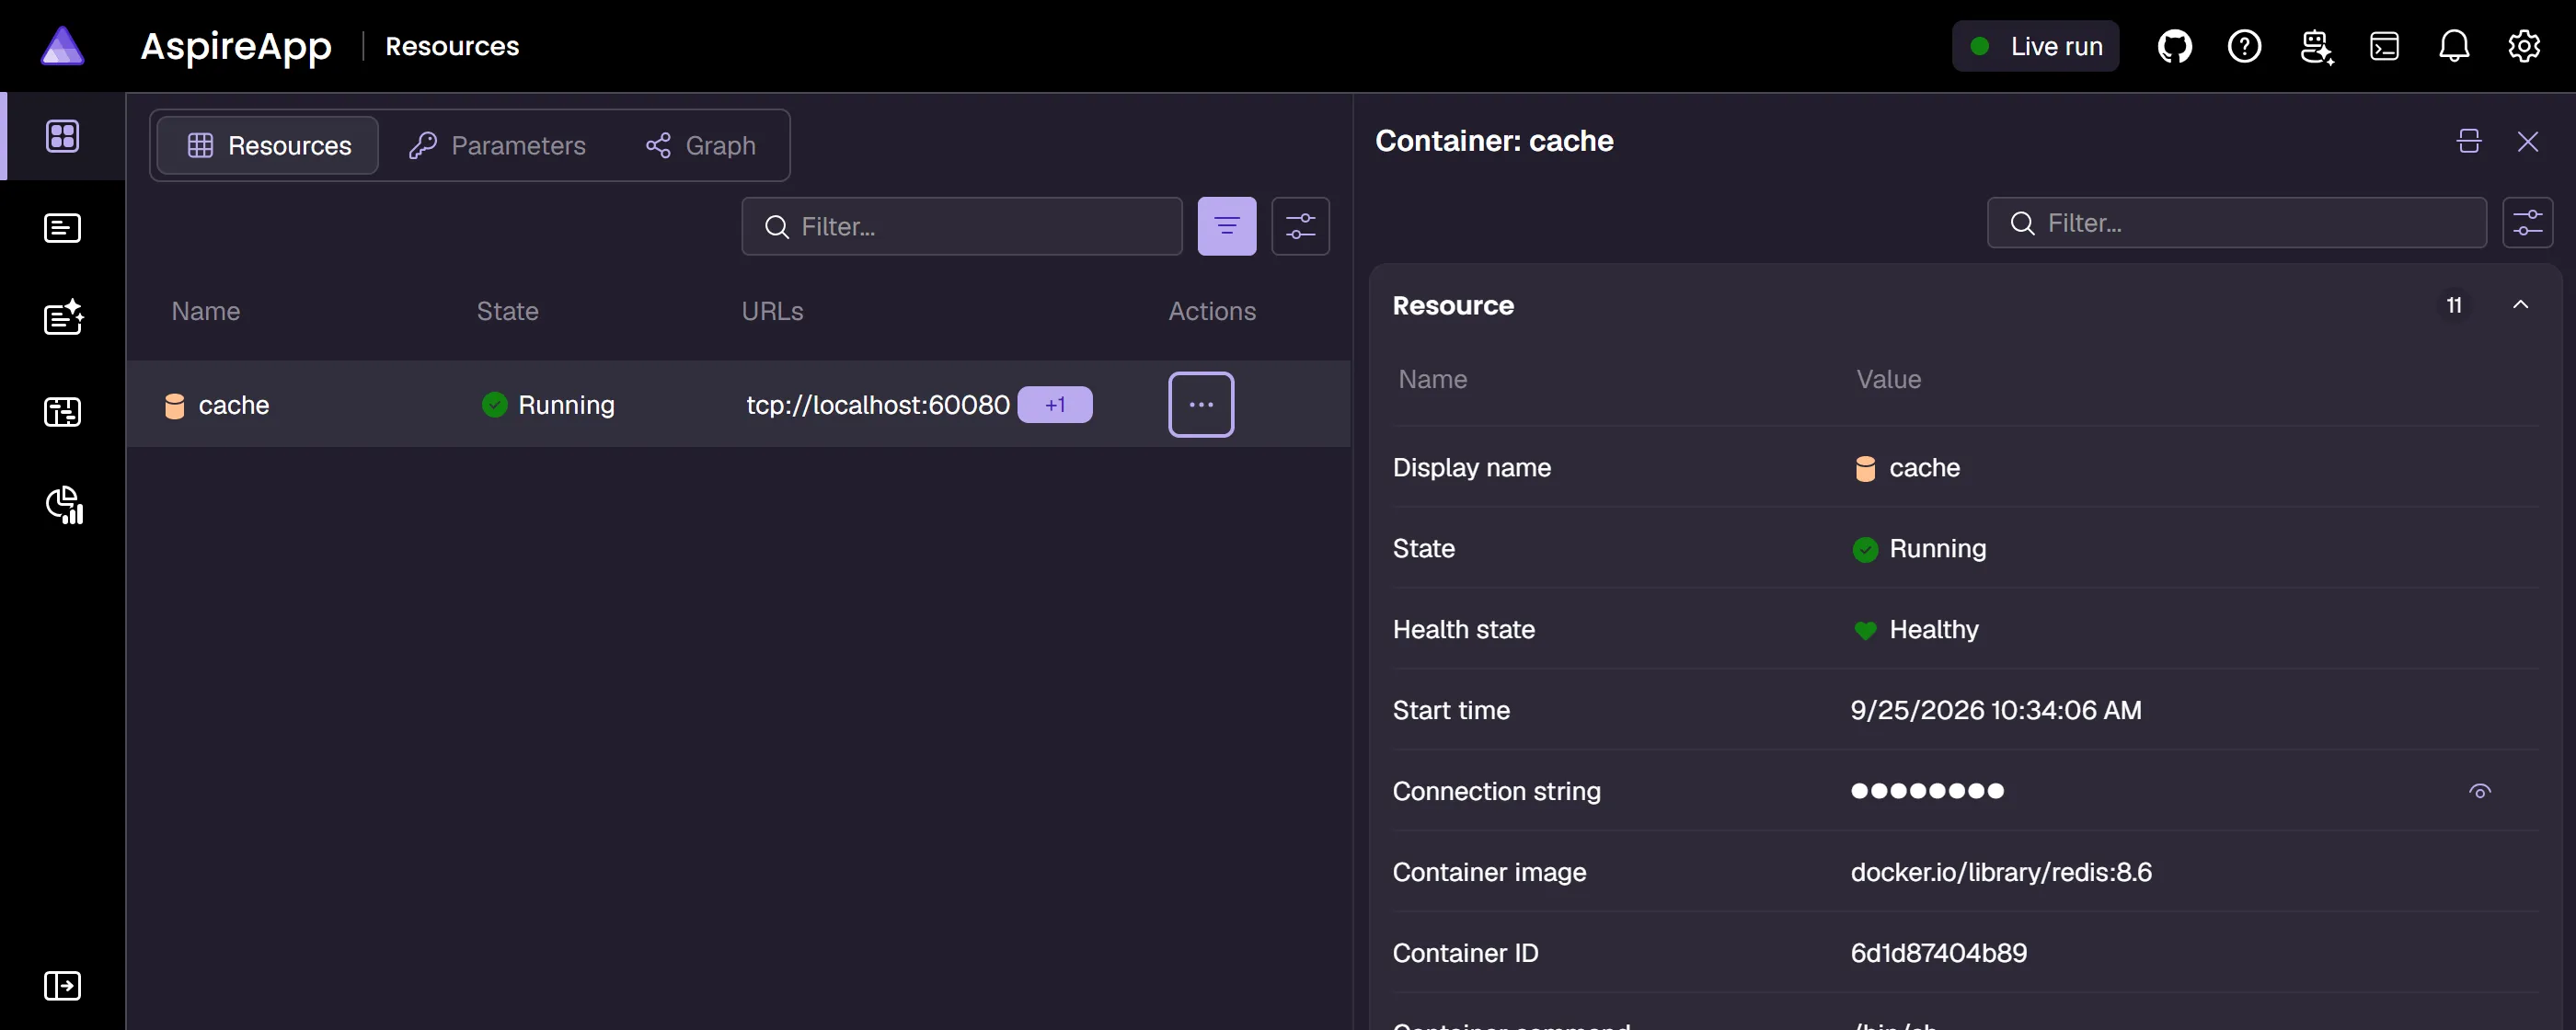This screenshot has width=2576, height=1030.
Task: Open the AI assistant agent icon in header
Action: (x=2316, y=46)
